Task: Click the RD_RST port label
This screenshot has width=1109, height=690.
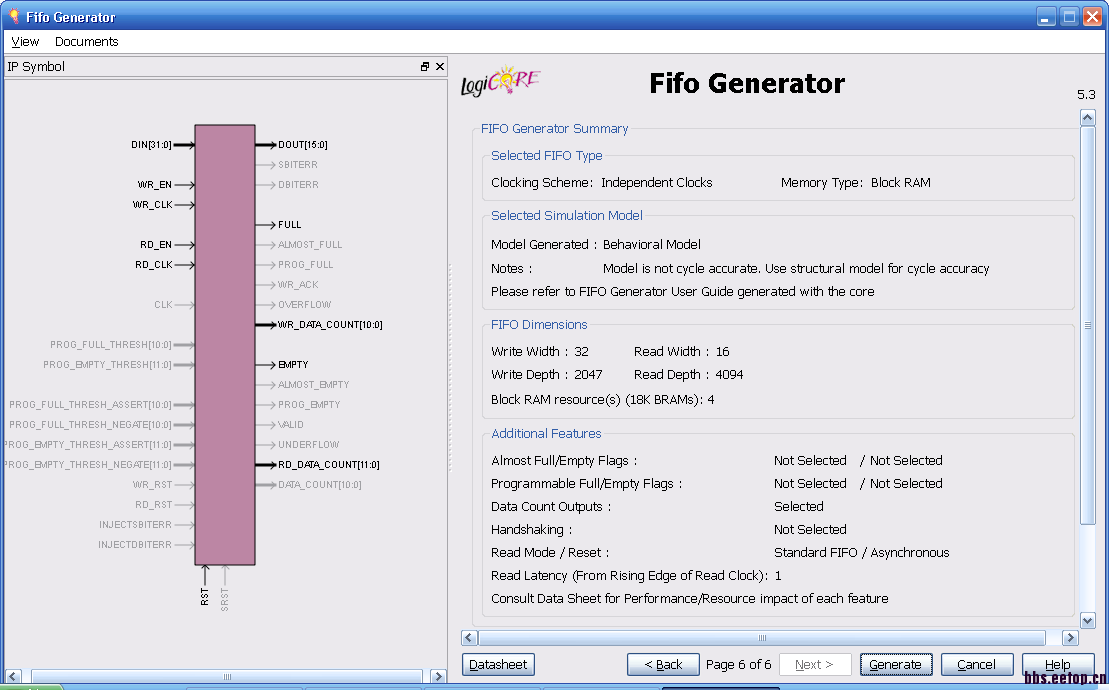Action: point(153,505)
